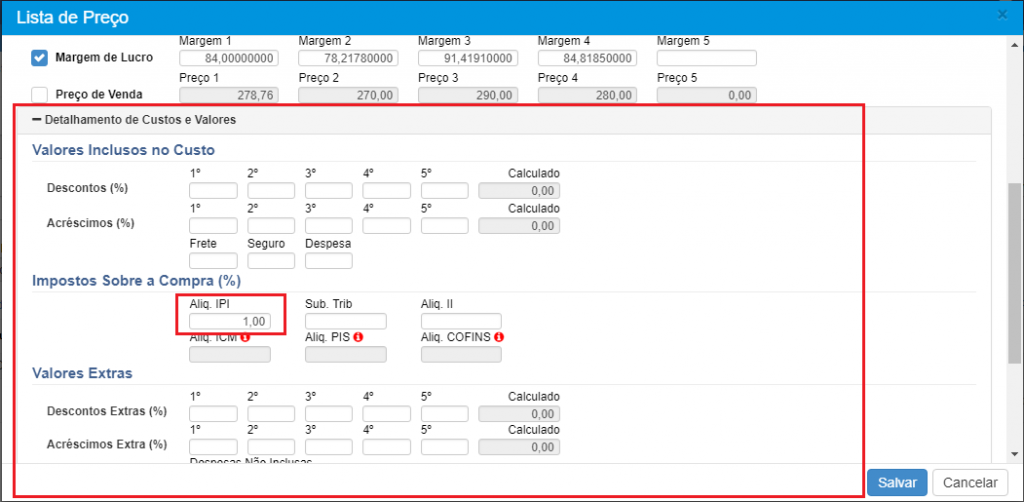Click the Sub. Trib input field
1024x502 pixels.
(345, 321)
